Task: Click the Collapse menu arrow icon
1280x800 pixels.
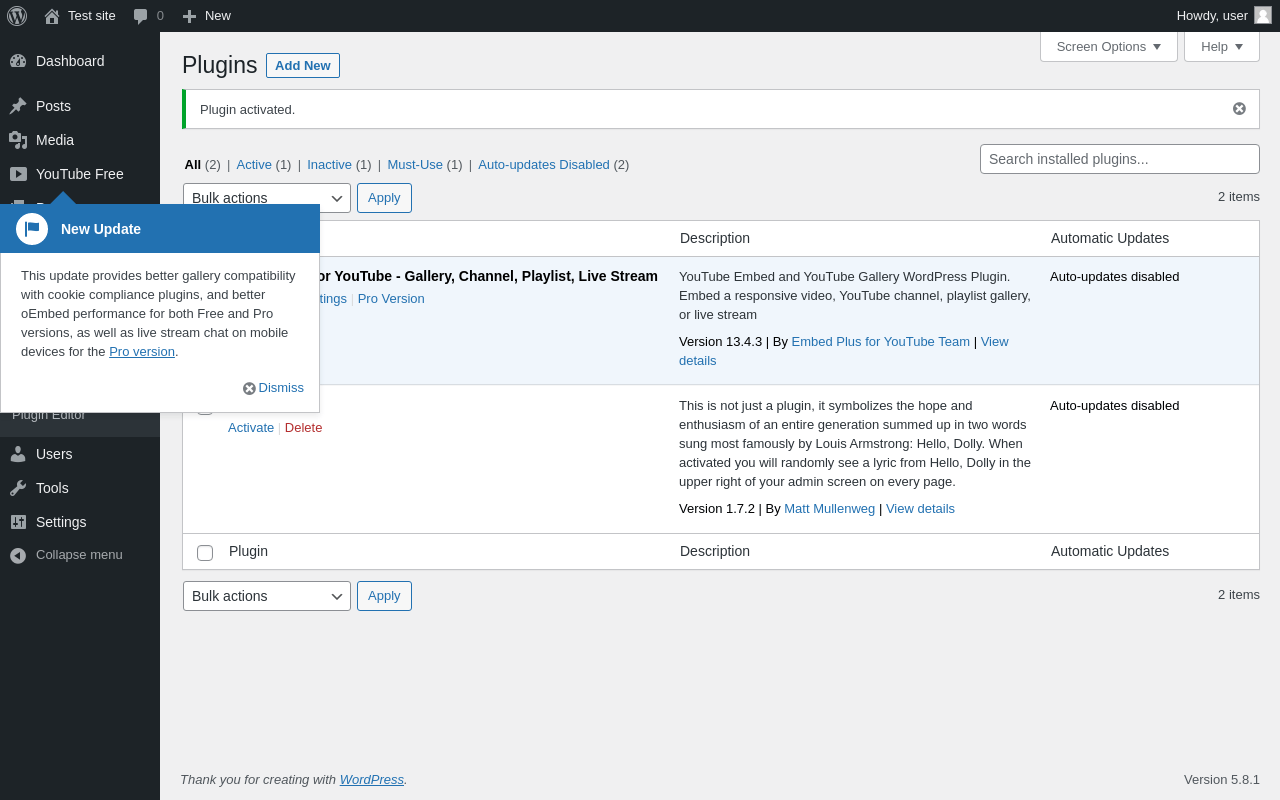Action: point(18,555)
